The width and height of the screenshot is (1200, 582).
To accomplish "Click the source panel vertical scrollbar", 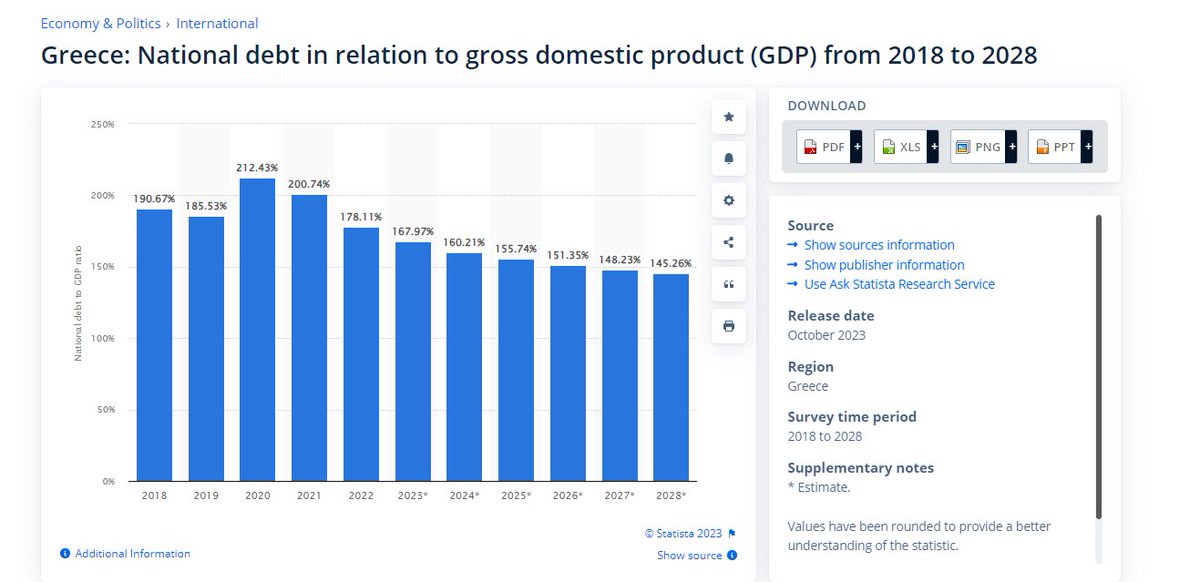I will coord(1098,366).
